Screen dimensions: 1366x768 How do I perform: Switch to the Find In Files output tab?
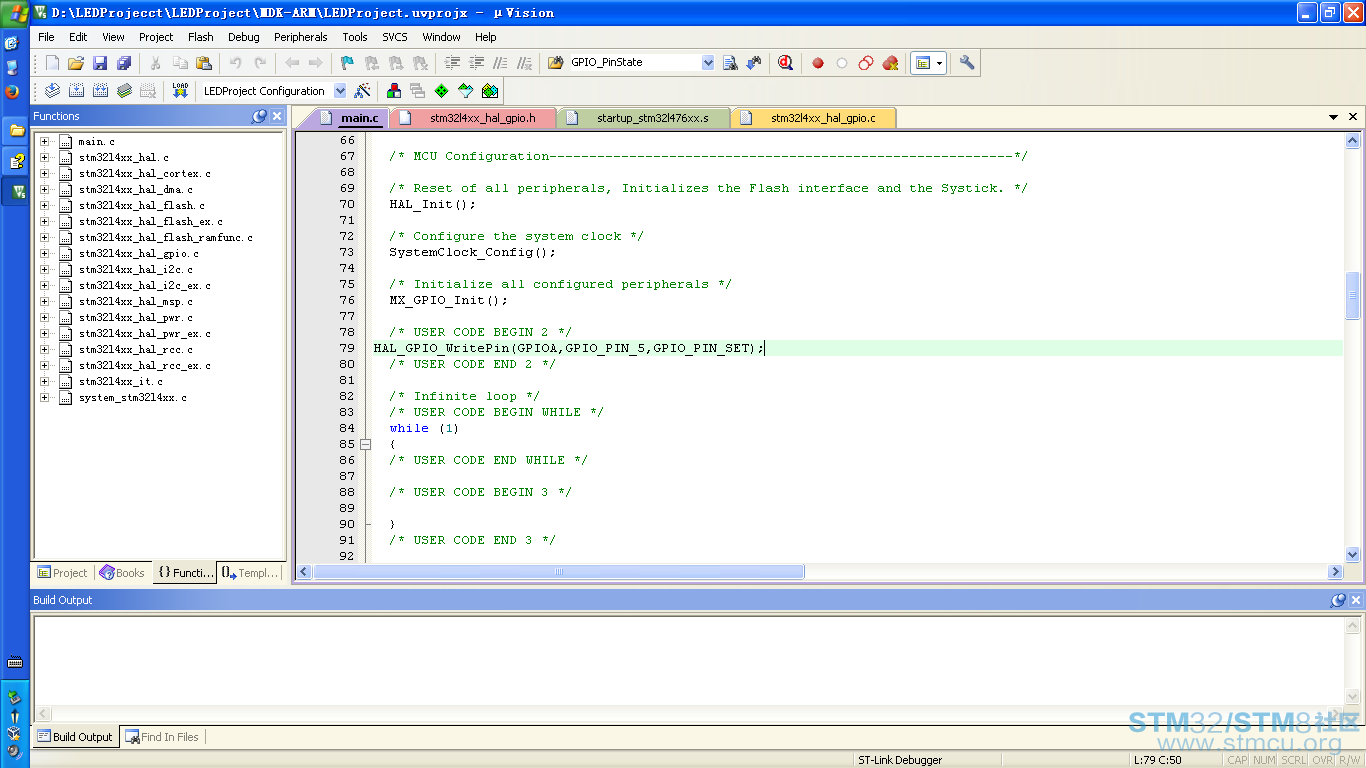162,737
